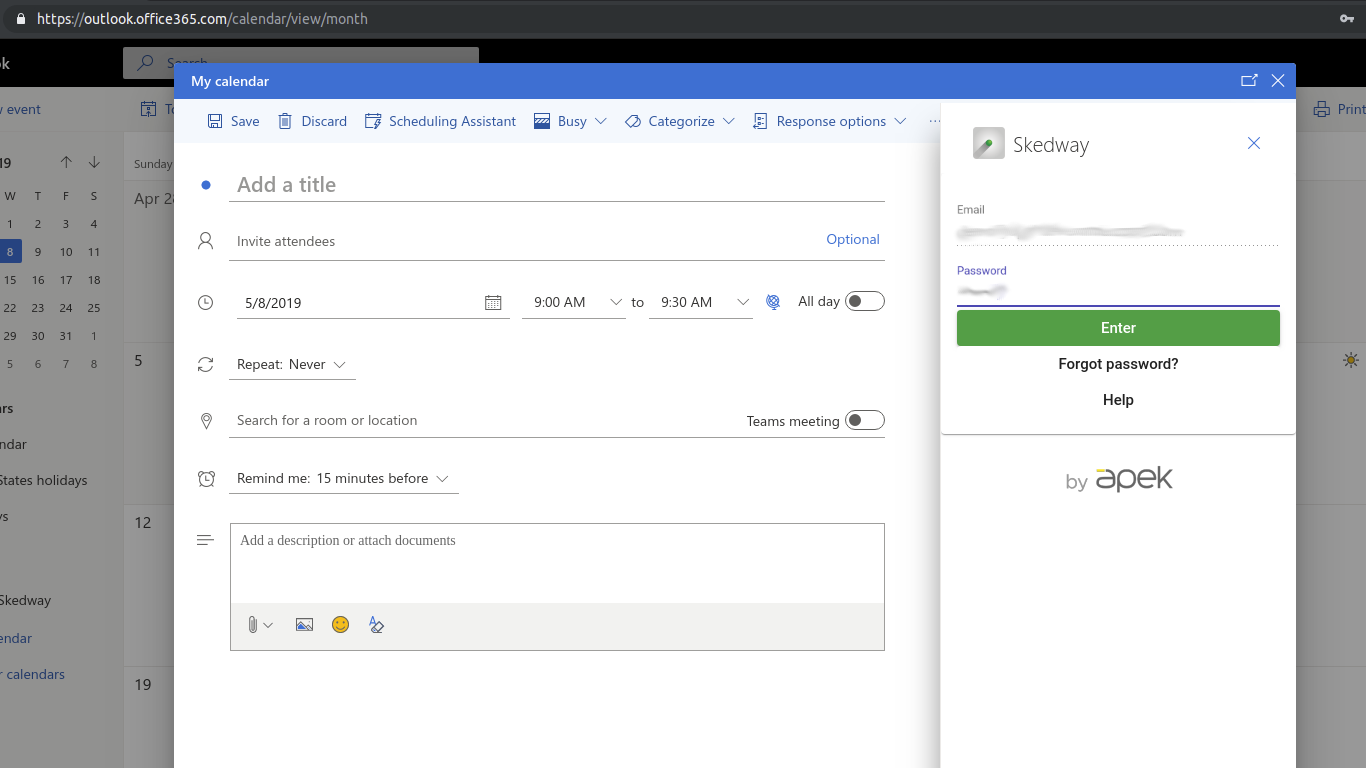Click the Discard trash icon

(x=285, y=121)
